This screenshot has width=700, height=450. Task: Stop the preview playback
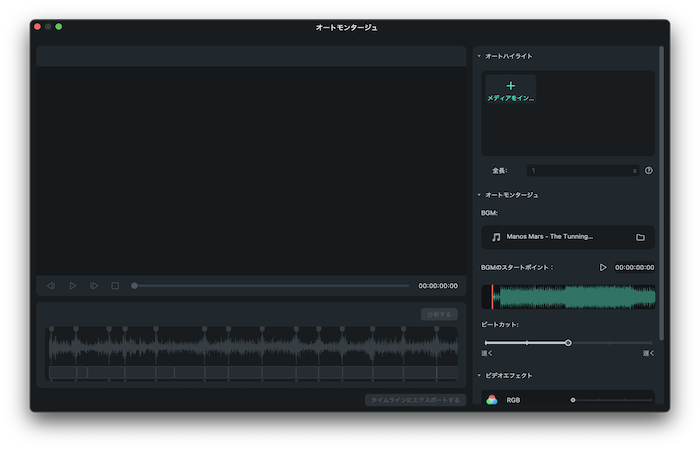[x=115, y=286]
